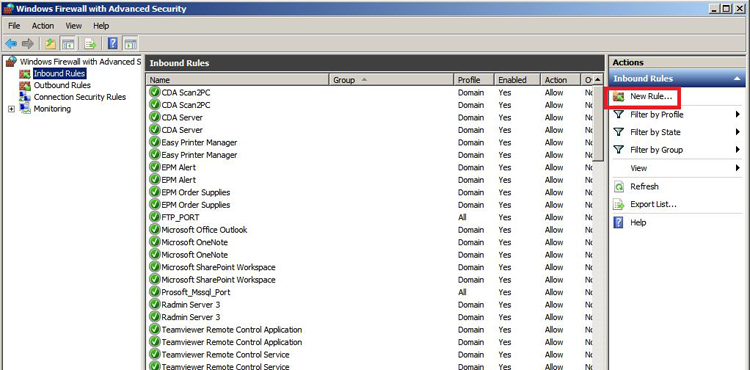Open the Filter by Profile submenu arrow
This screenshot has width=750, height=370.
coord(738,115)
